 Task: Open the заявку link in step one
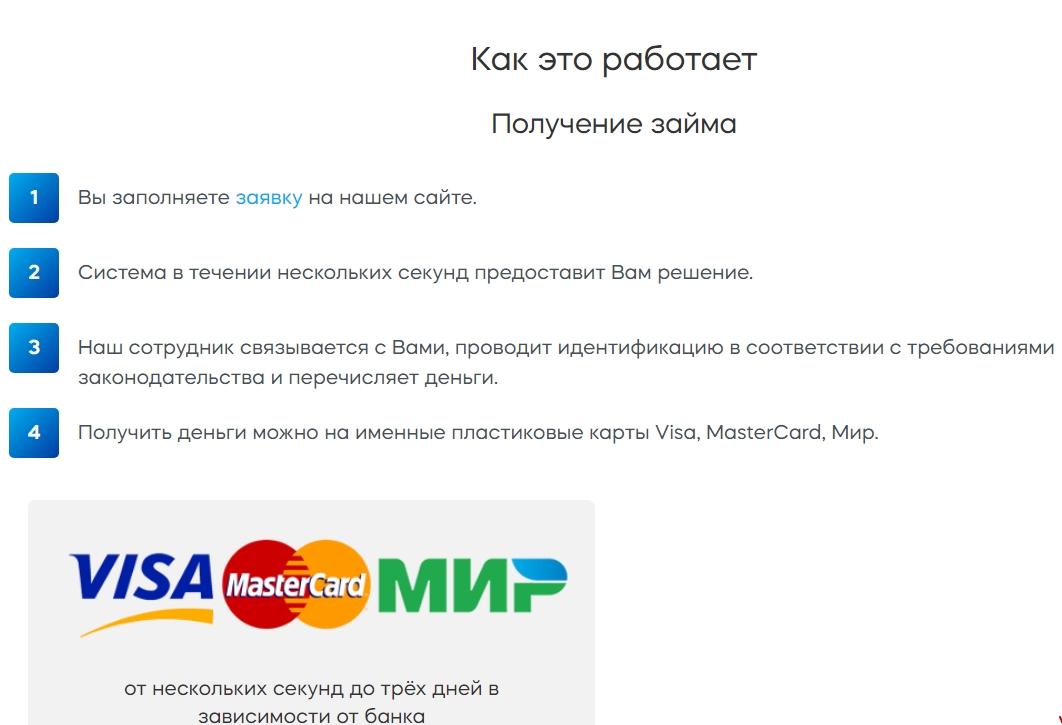[269, 198]
